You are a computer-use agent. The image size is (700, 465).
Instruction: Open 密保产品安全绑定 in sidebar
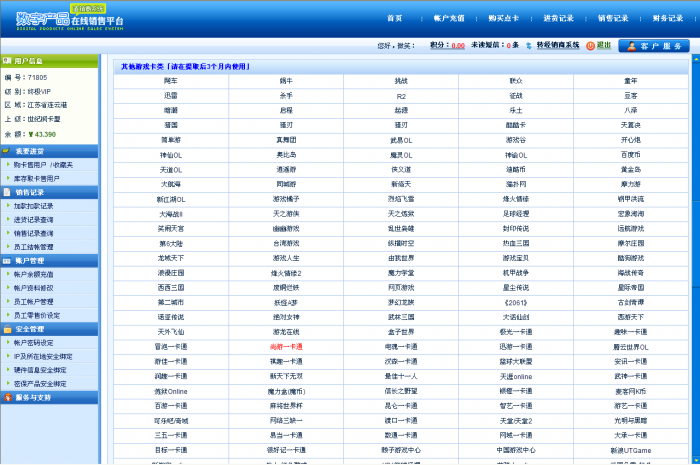click(40, 384)
